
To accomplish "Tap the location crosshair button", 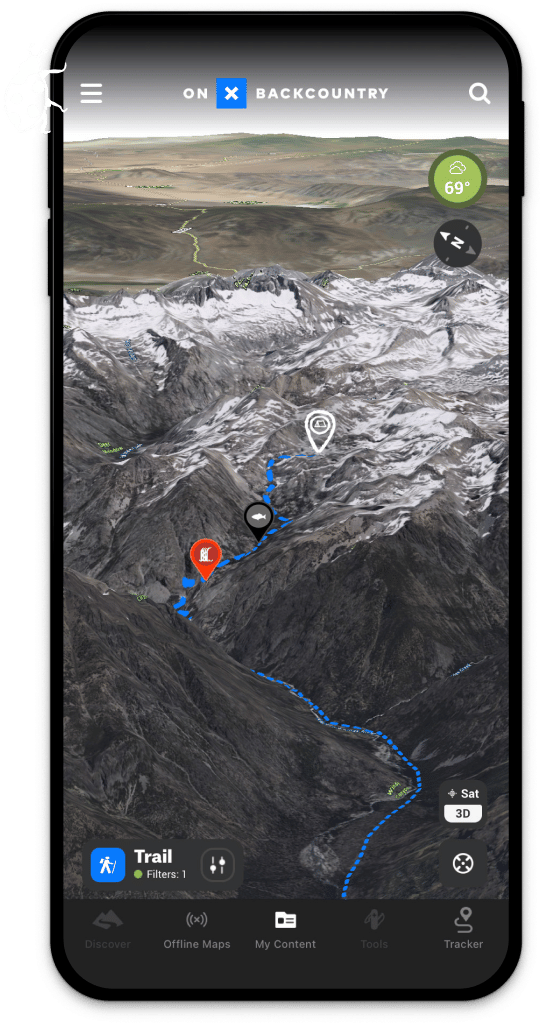I will [463, 864].
